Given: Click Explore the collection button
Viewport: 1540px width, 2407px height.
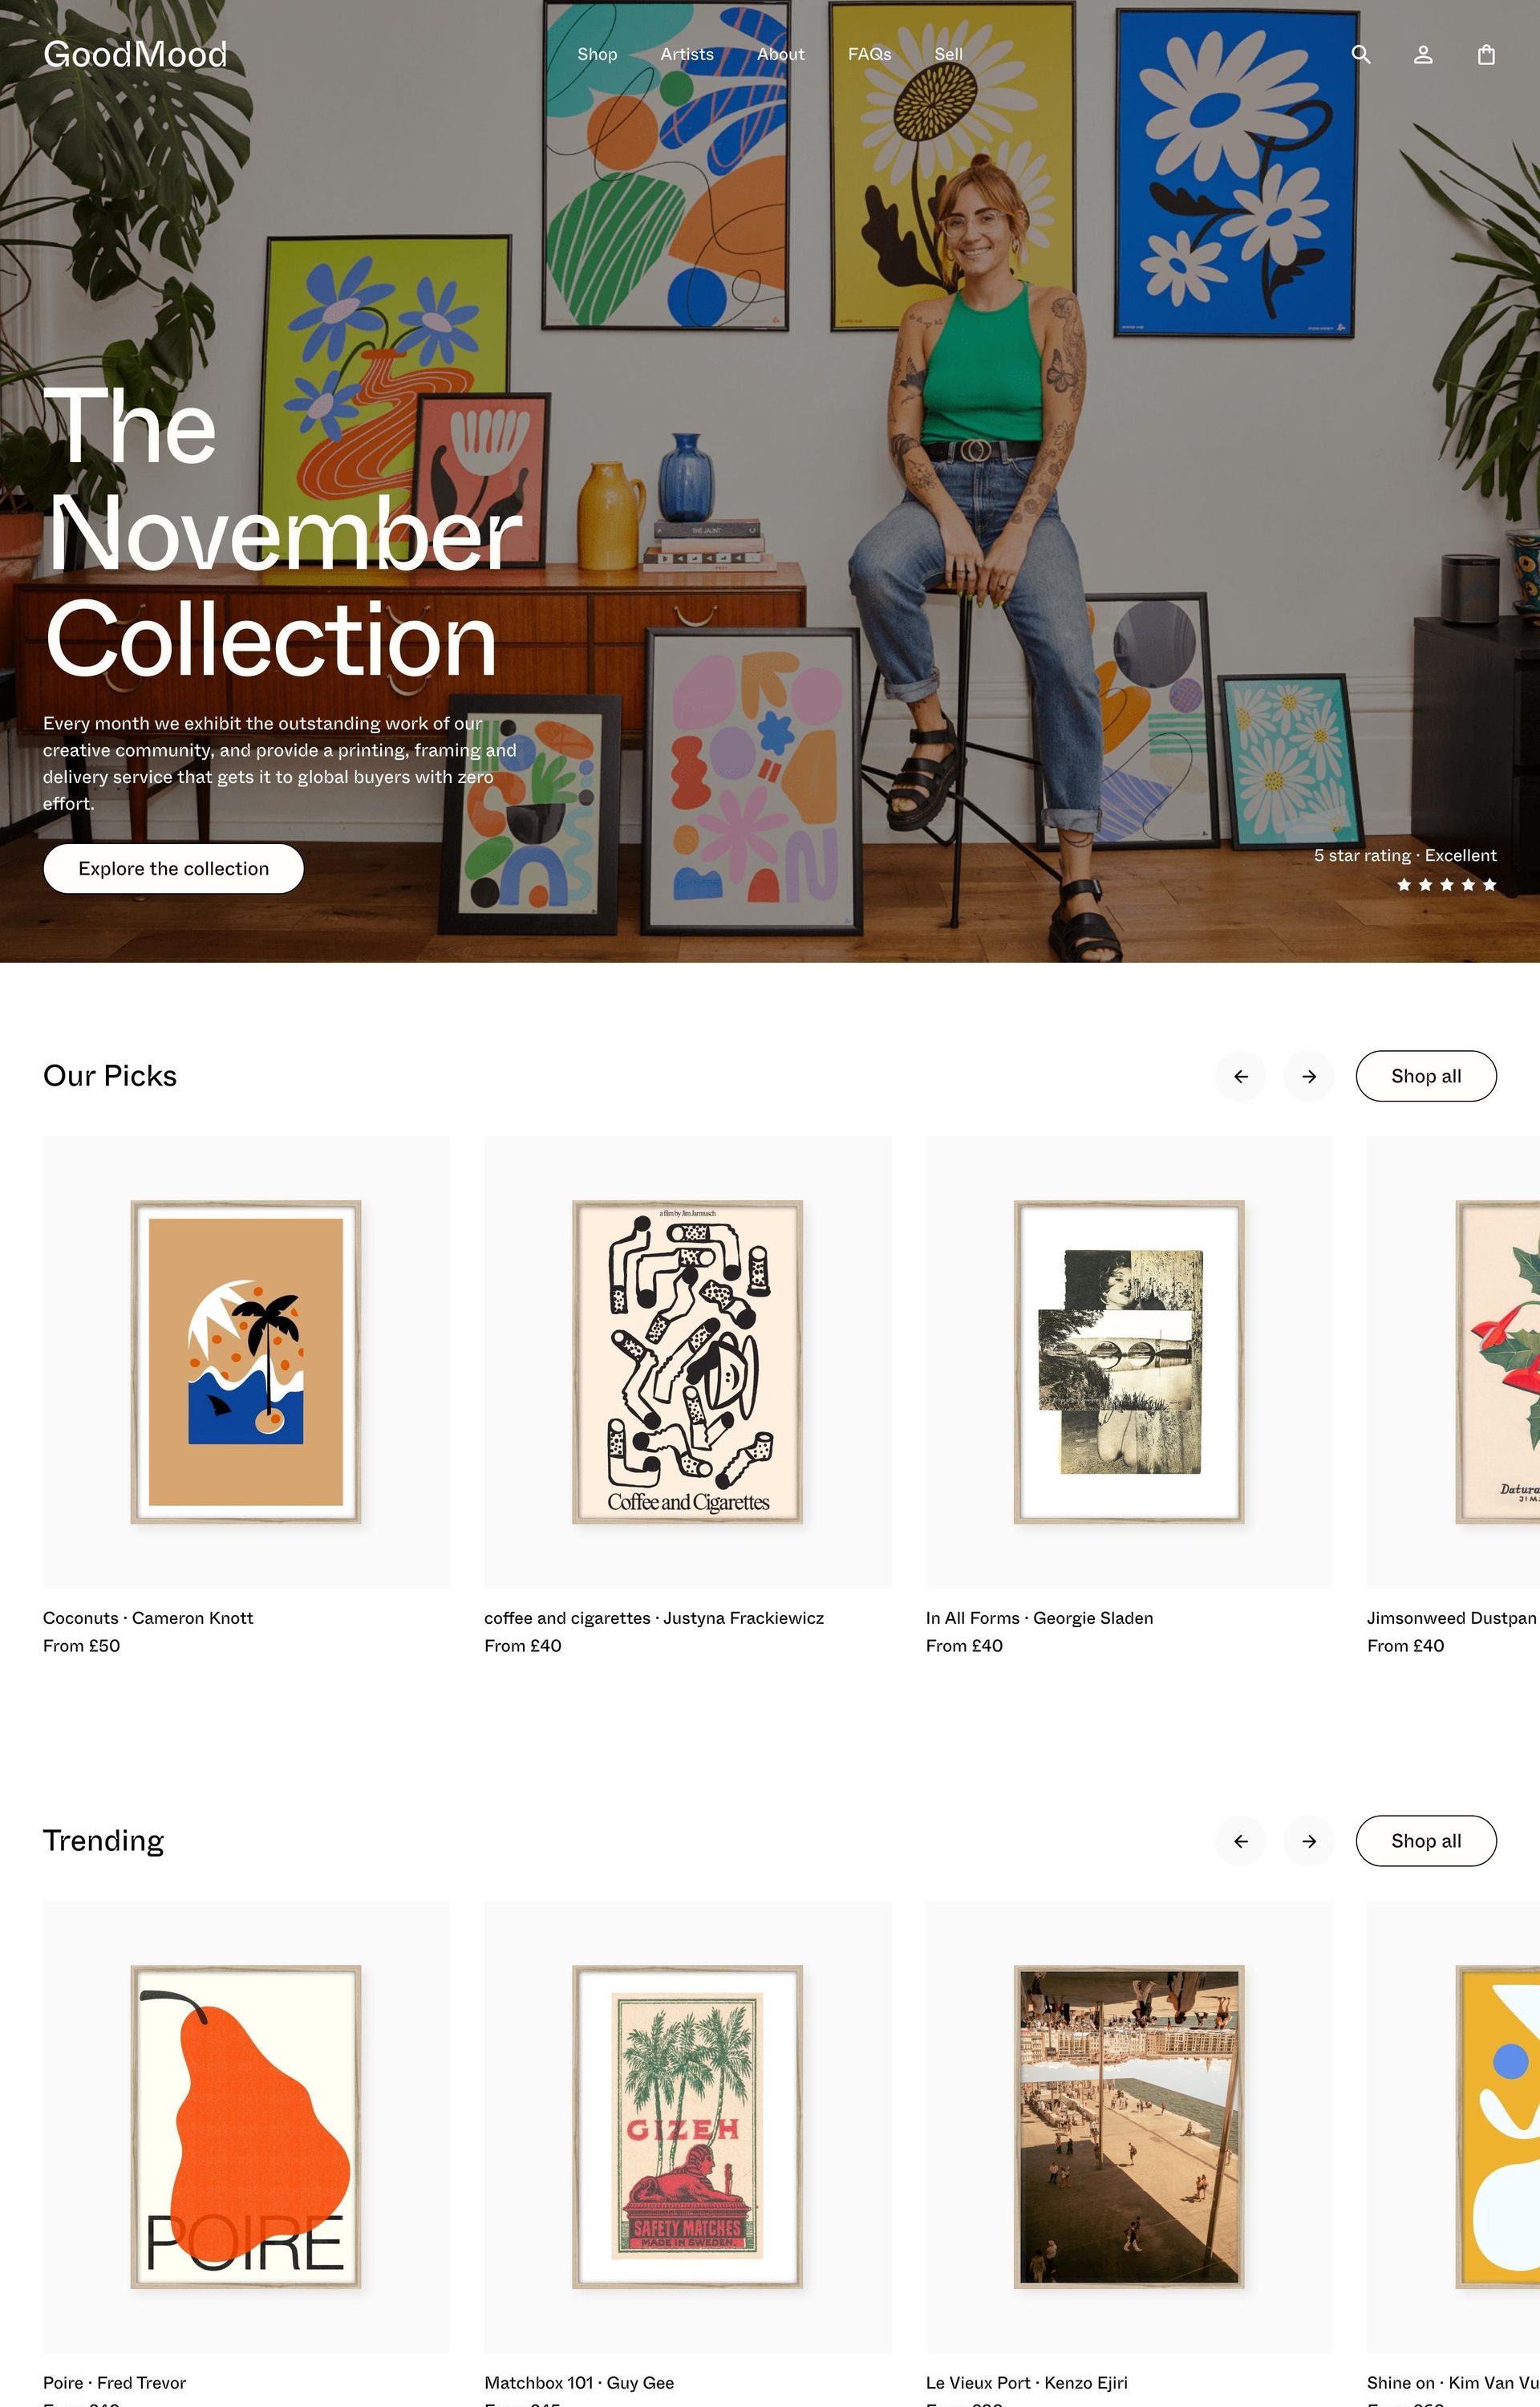Looking at the screenshot, I should click(x=173, y=868).
